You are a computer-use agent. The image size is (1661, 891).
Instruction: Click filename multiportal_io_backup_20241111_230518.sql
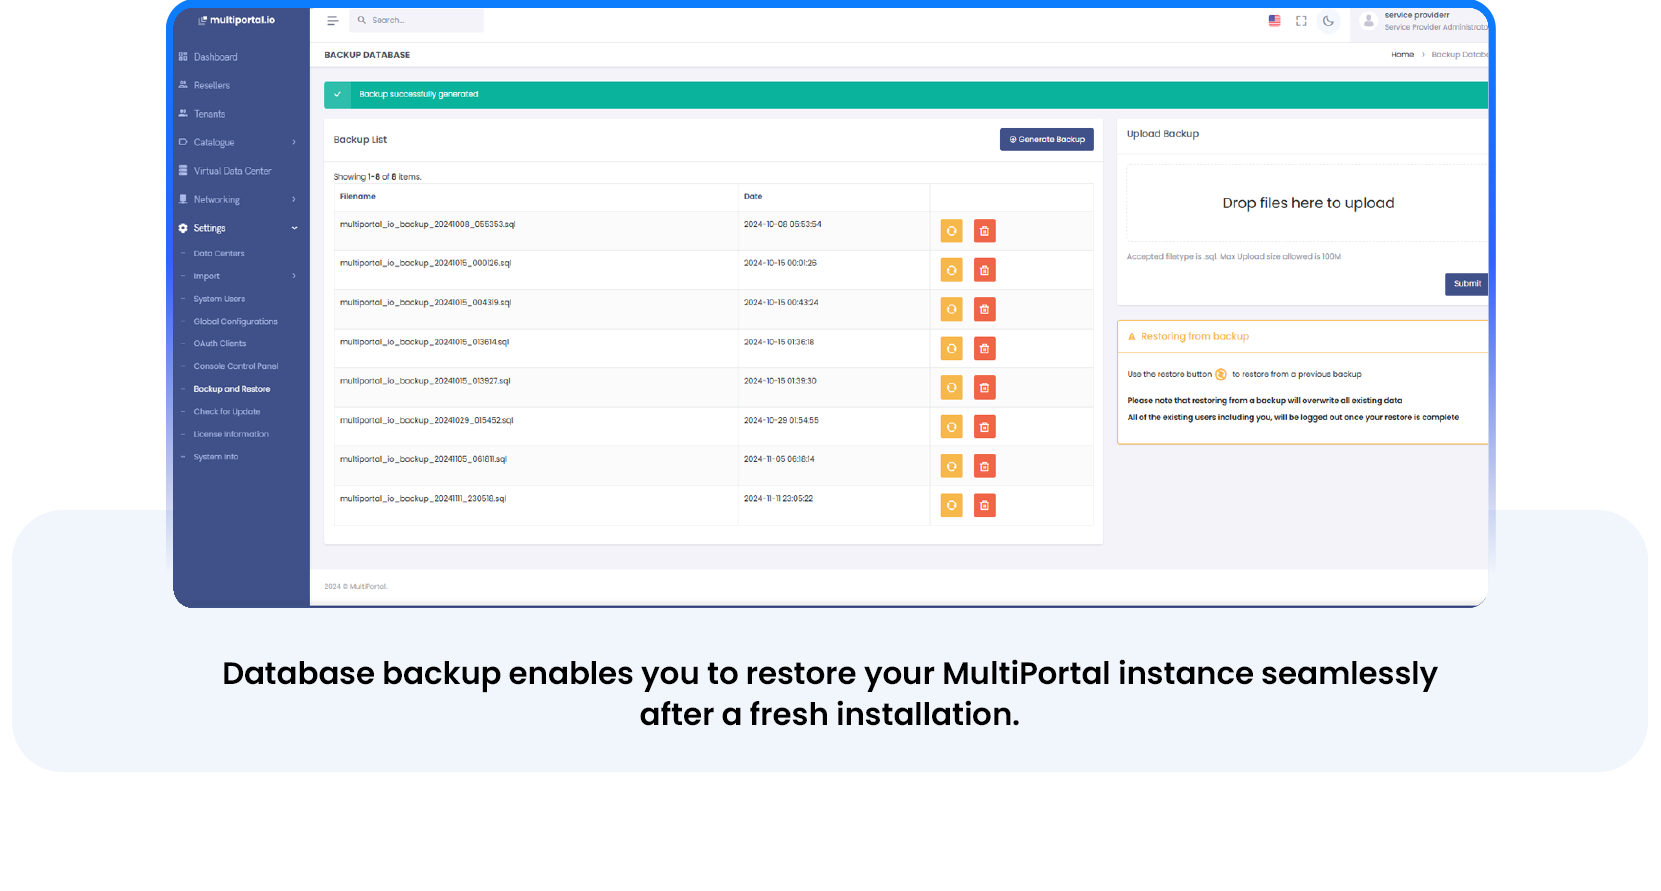[423, 499]
